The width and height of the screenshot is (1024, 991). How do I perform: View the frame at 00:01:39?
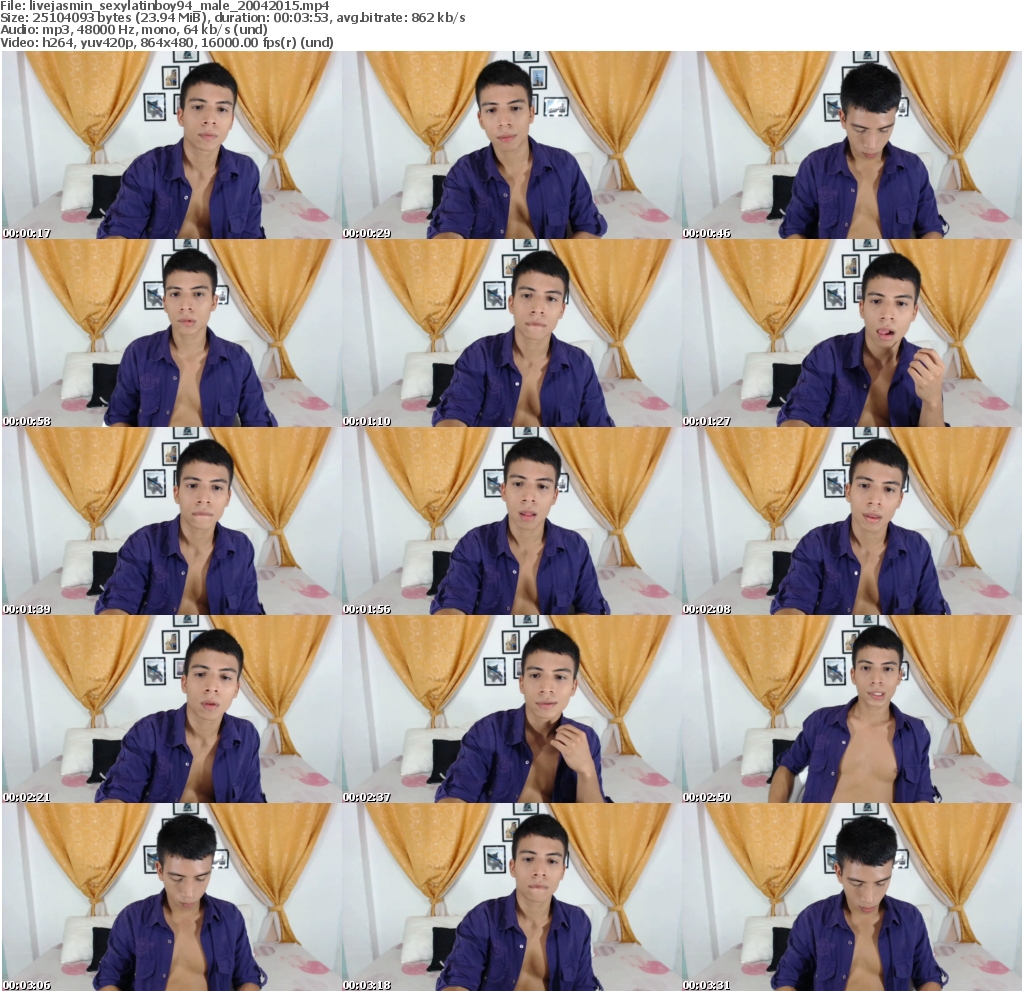tap(171, 521)
